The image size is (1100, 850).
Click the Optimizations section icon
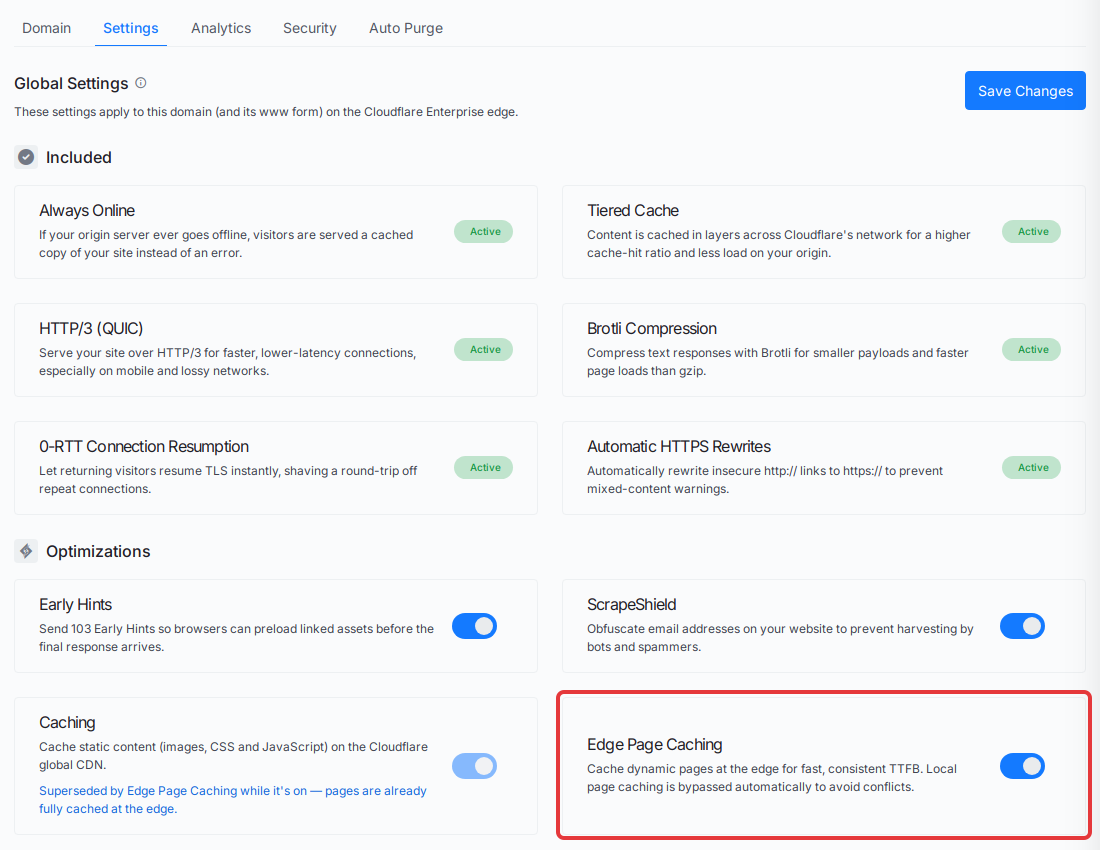click(26, 551)
